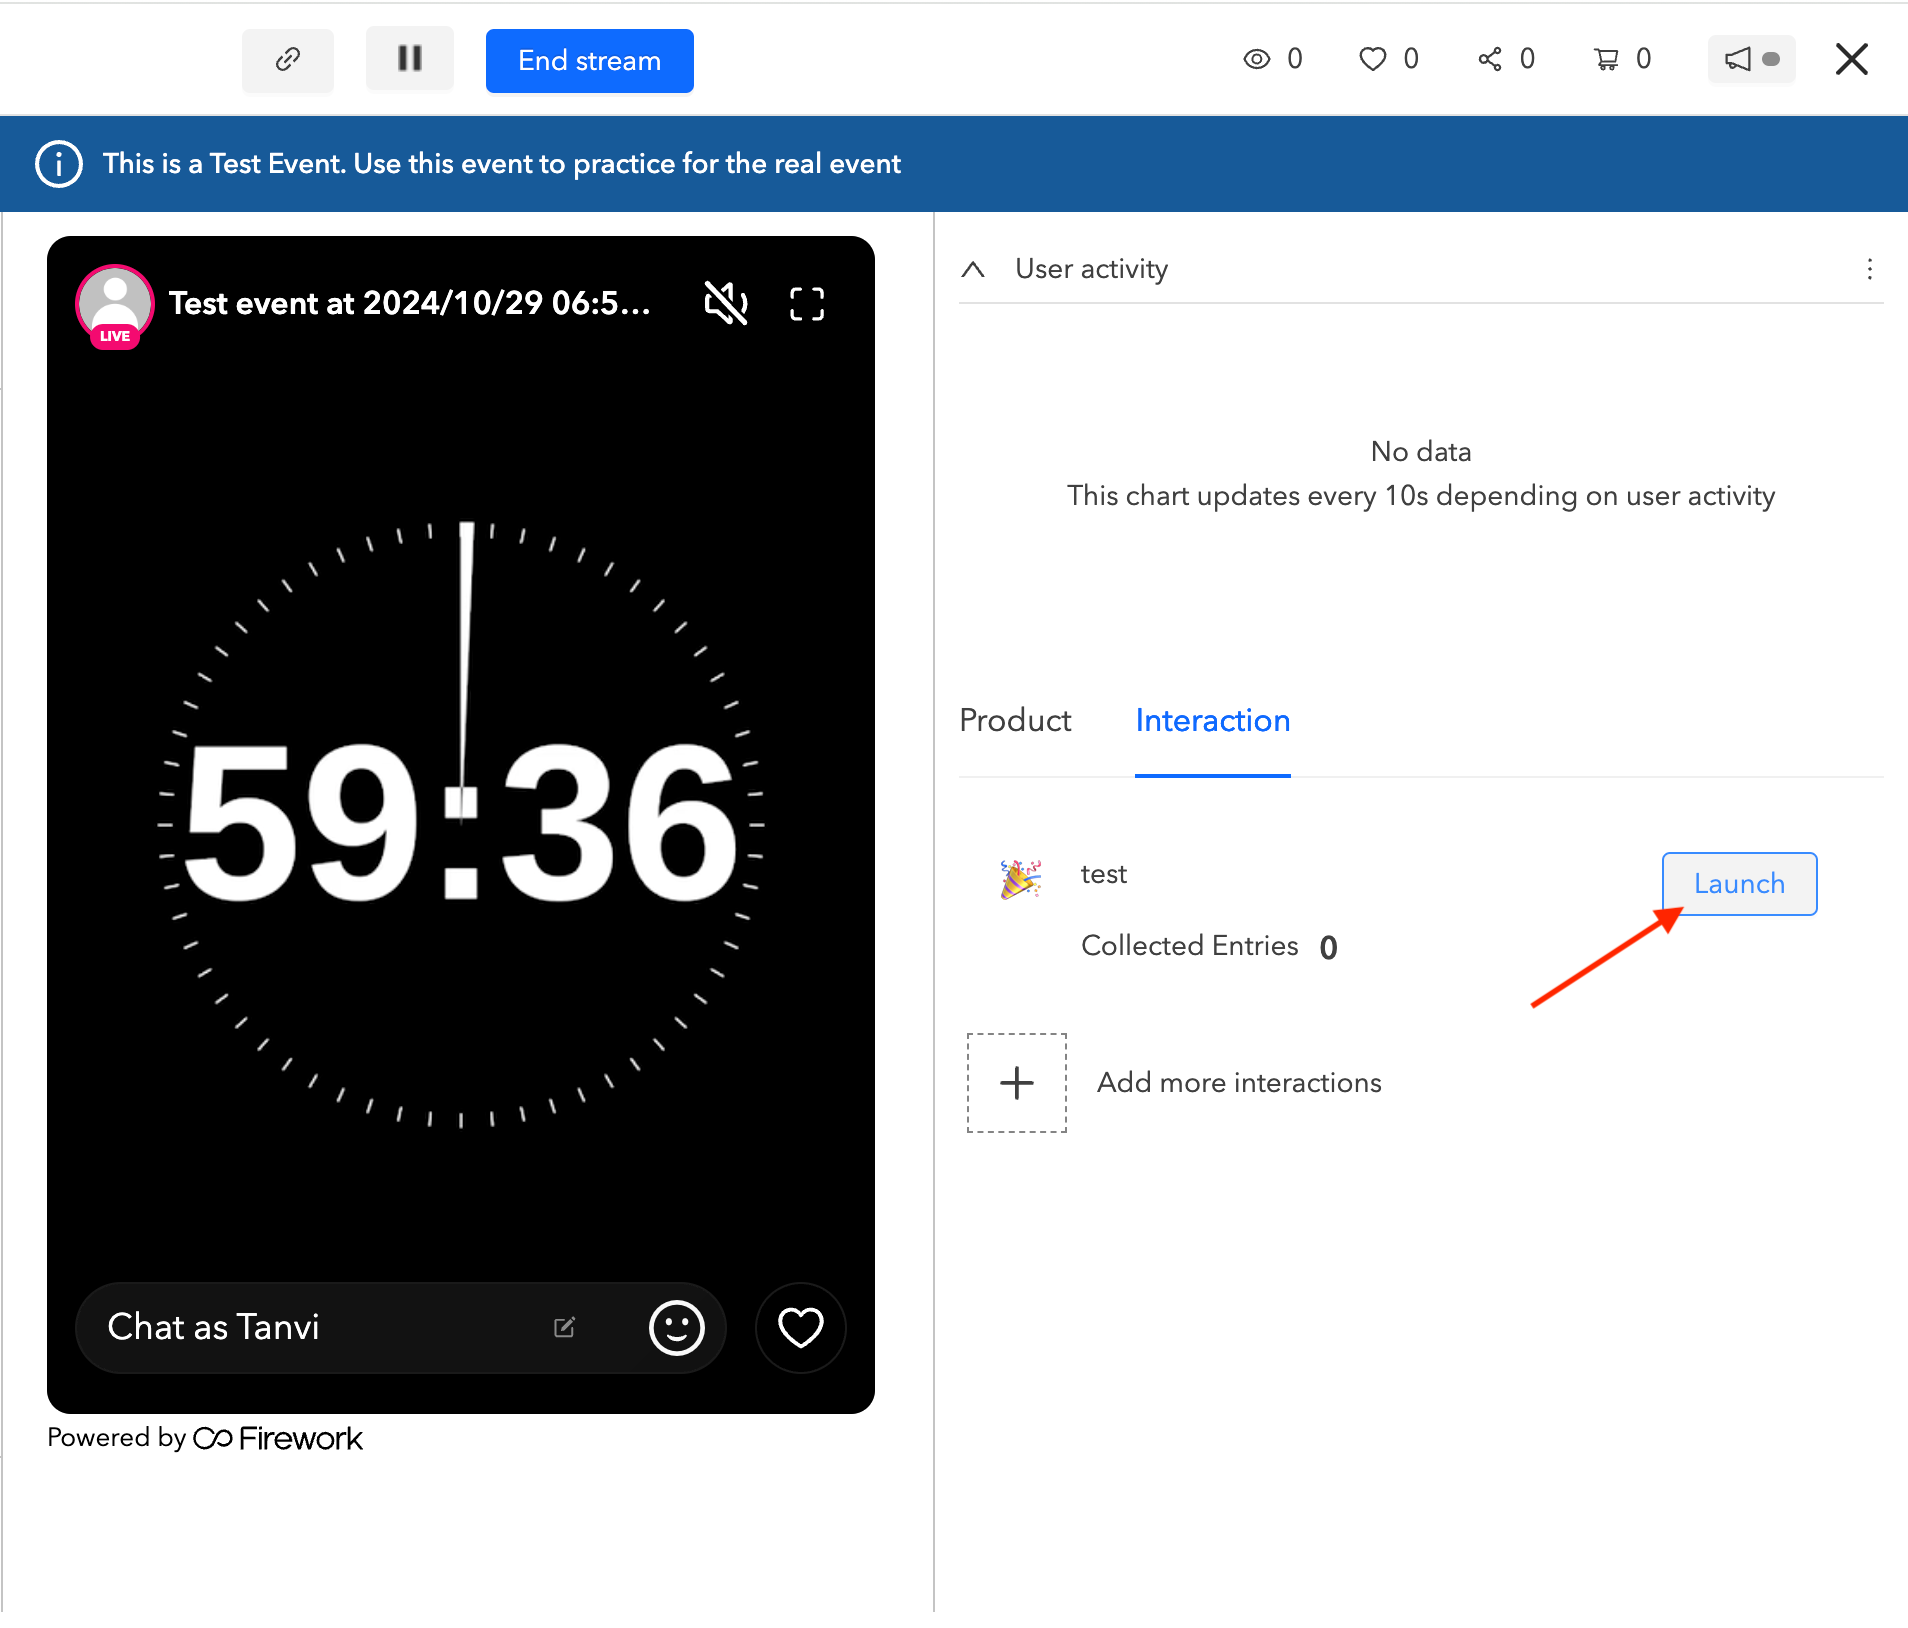Click the shares counter icon
This screenshot has width=1908, height=1628.
click(1506, 59)
